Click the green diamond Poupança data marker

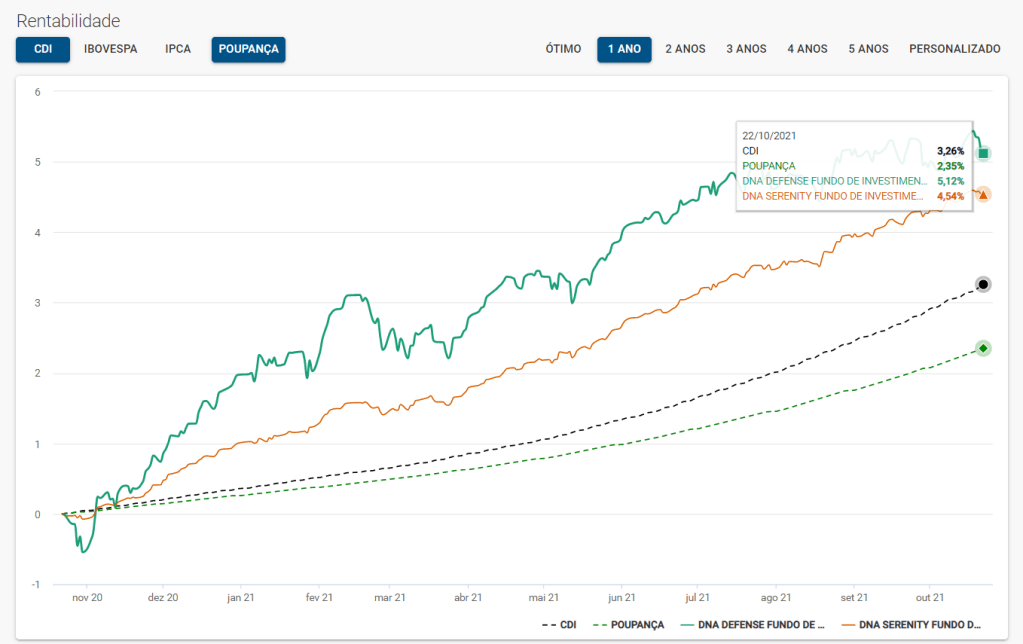click(x=983, y=348)
